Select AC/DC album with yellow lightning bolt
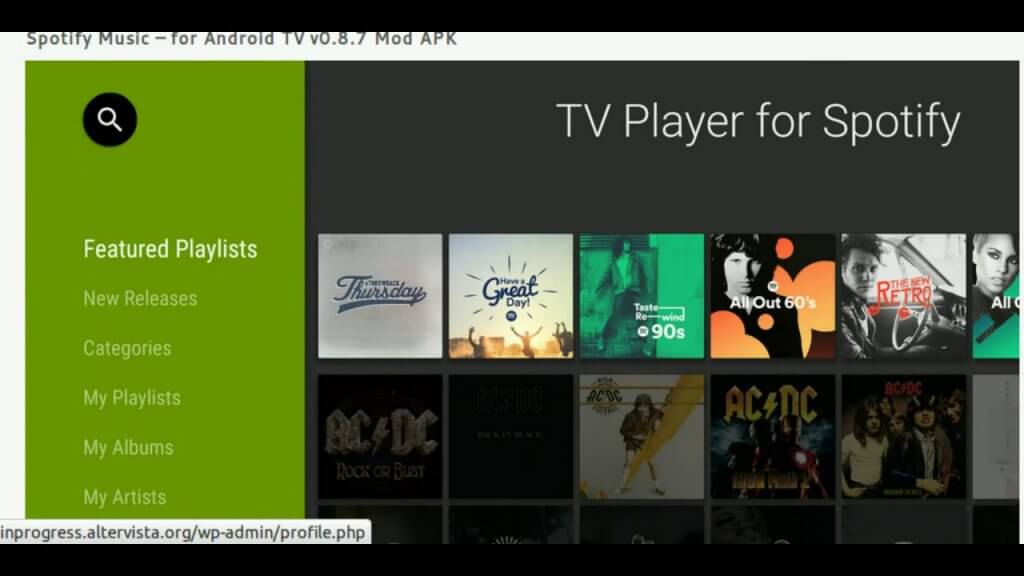 pyautogui.click(x=642, y=436)
